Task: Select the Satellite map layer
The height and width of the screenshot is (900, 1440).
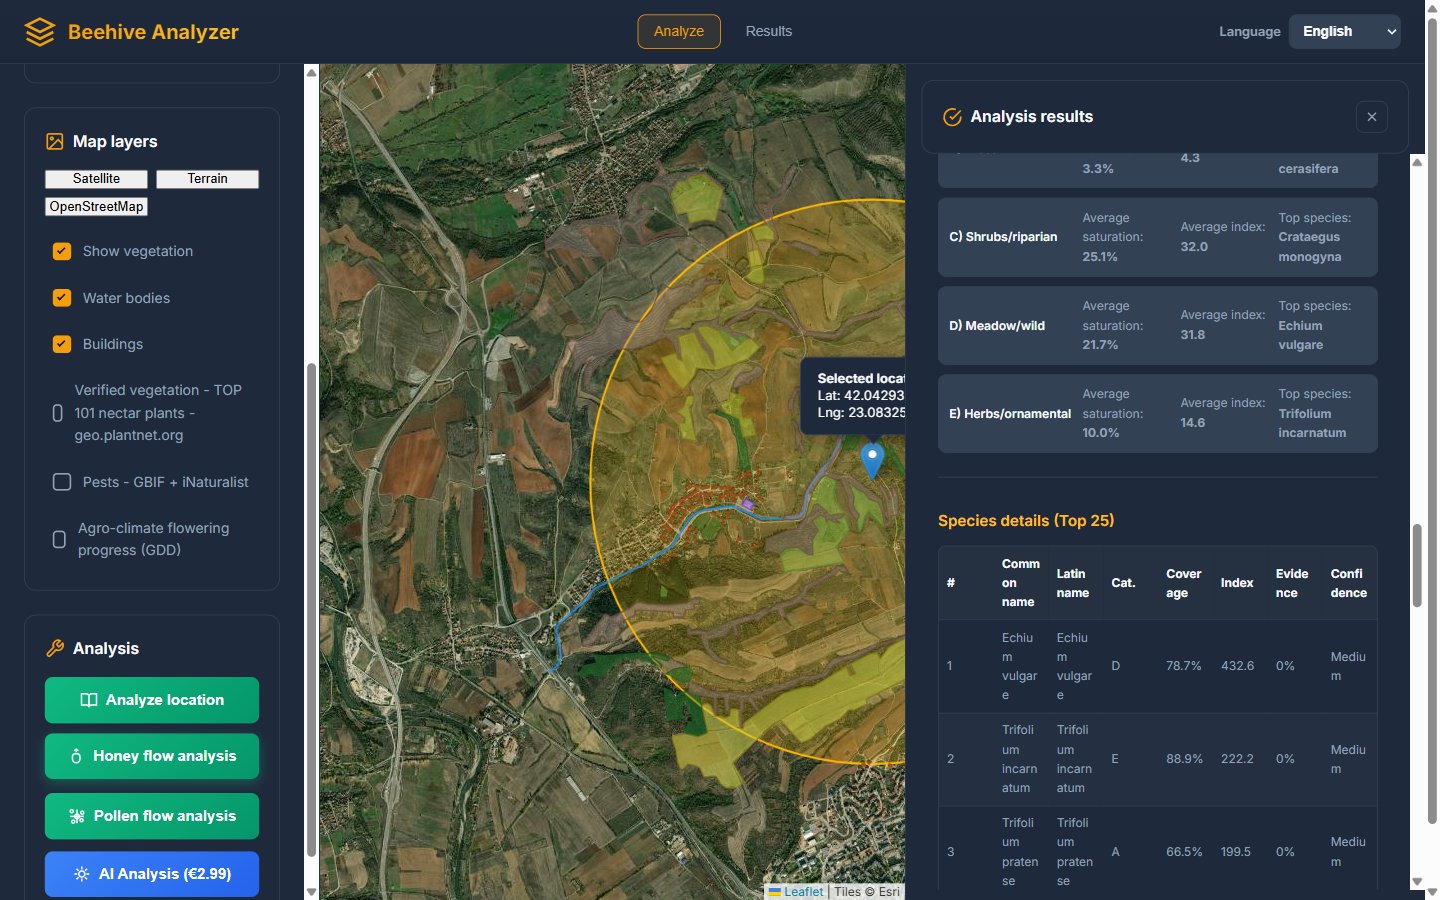Action: pyautogui.click(x=96, y=179)
